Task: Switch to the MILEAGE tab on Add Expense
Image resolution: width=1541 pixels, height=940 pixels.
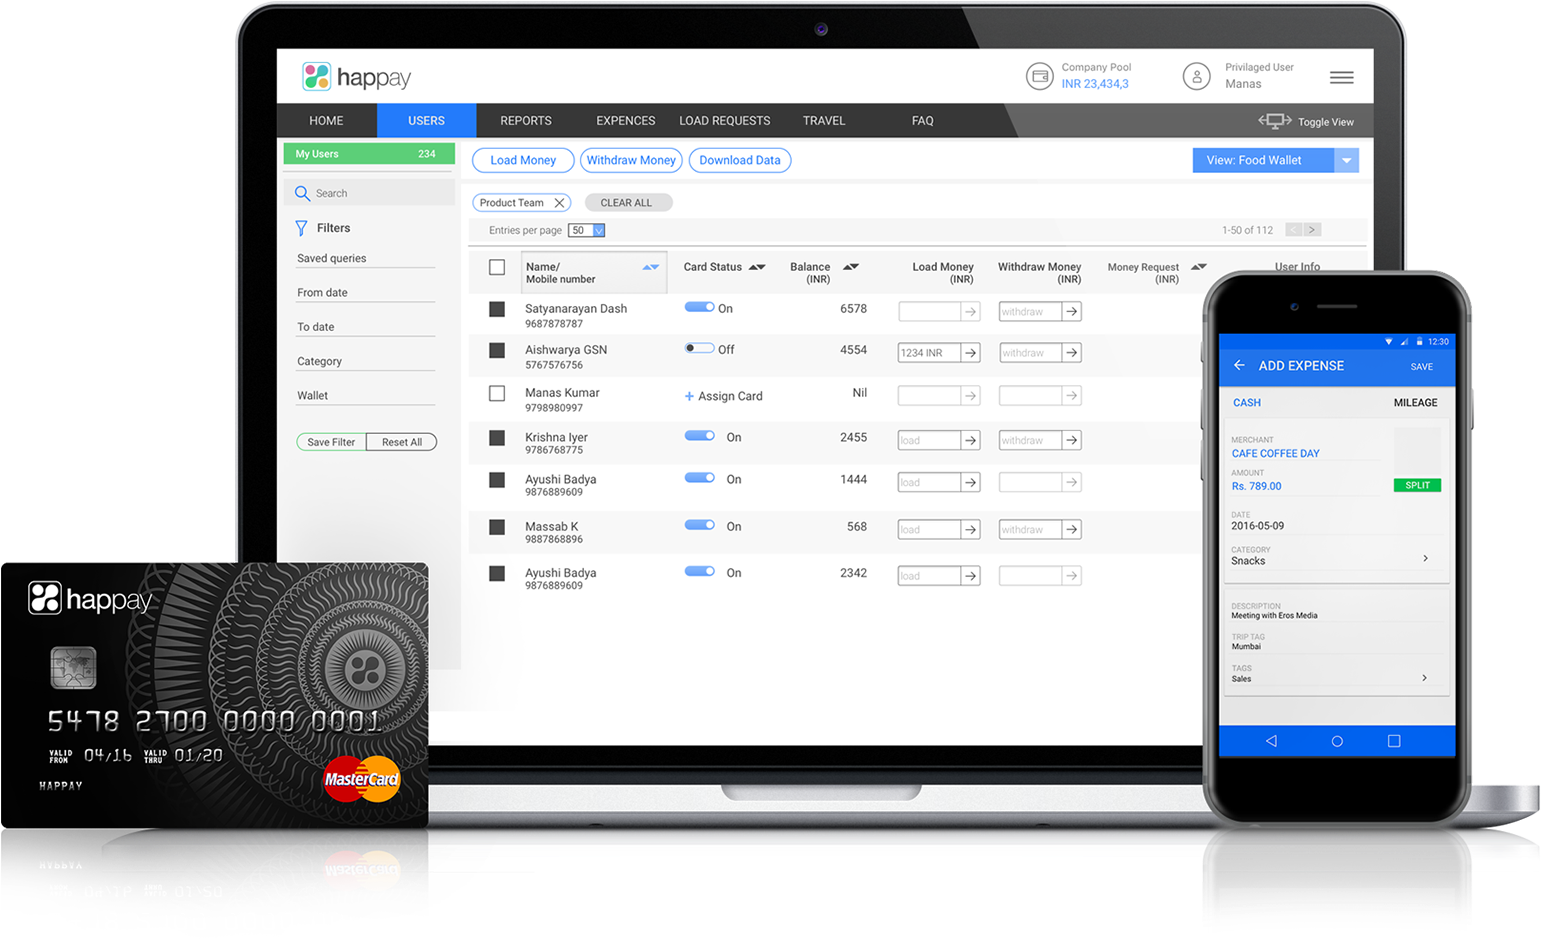Action: click(x=1416, y=402)
